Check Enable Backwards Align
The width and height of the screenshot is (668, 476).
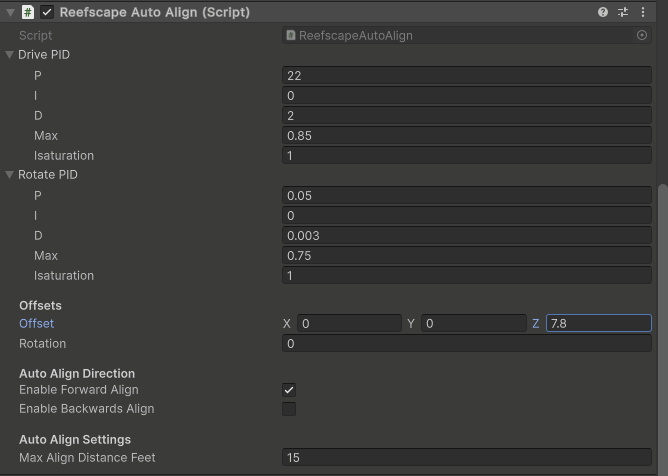[x=289, y=409]
